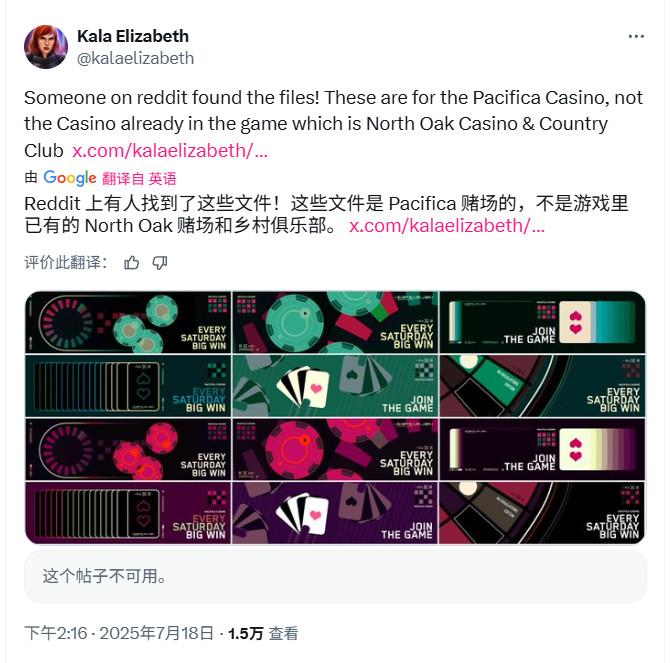Open large teal poker chip banner
The height and width of the screenshot is (663, 670).
coord(335,323)
